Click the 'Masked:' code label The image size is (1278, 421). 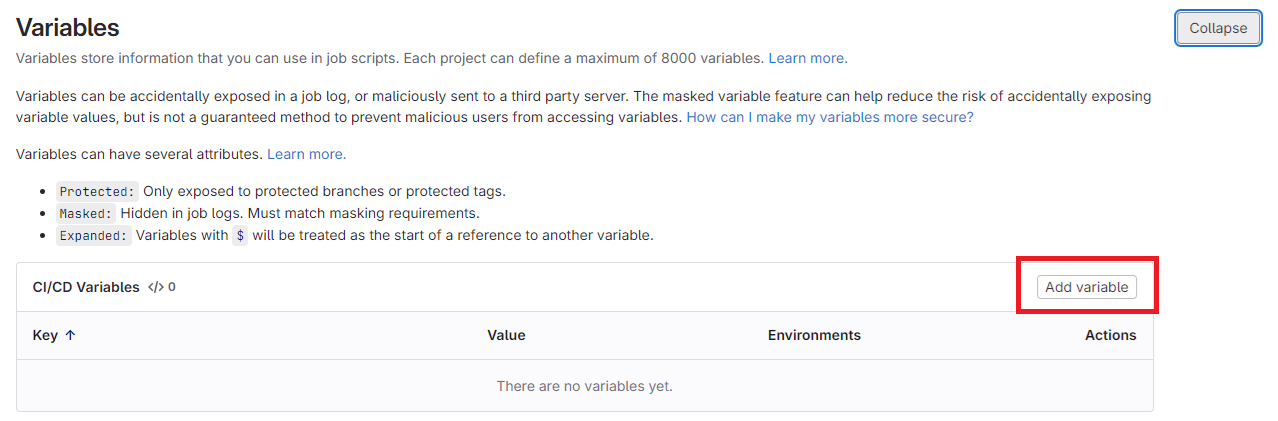click(x=85, y=213)
